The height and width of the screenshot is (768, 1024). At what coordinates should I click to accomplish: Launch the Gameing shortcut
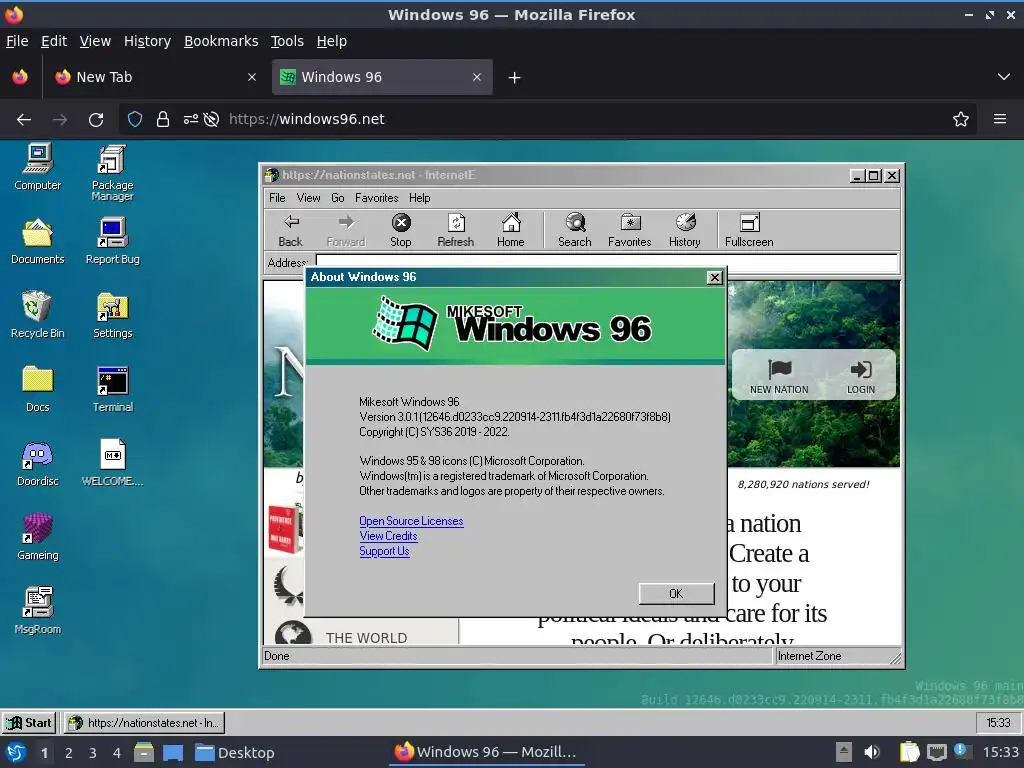point(38,537)
